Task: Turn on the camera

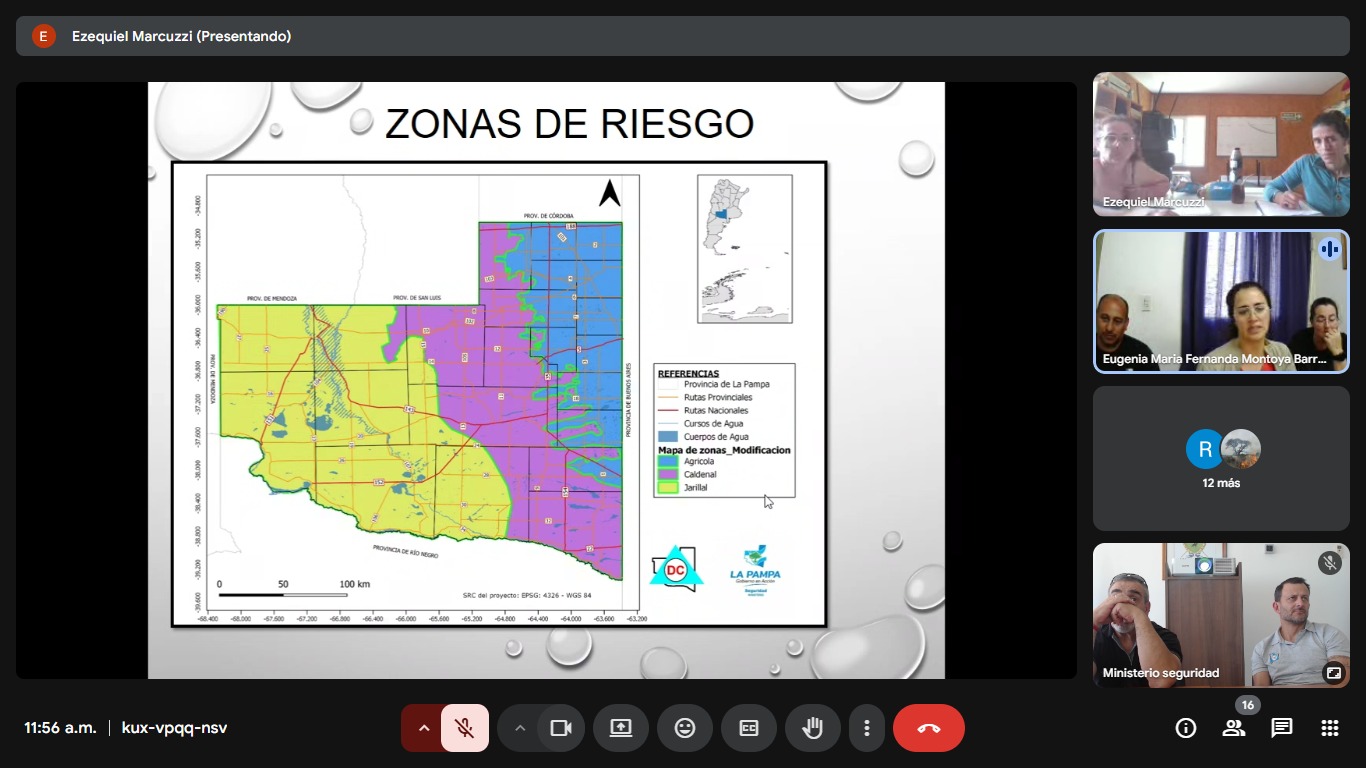Action: click(x=561, y=728)
